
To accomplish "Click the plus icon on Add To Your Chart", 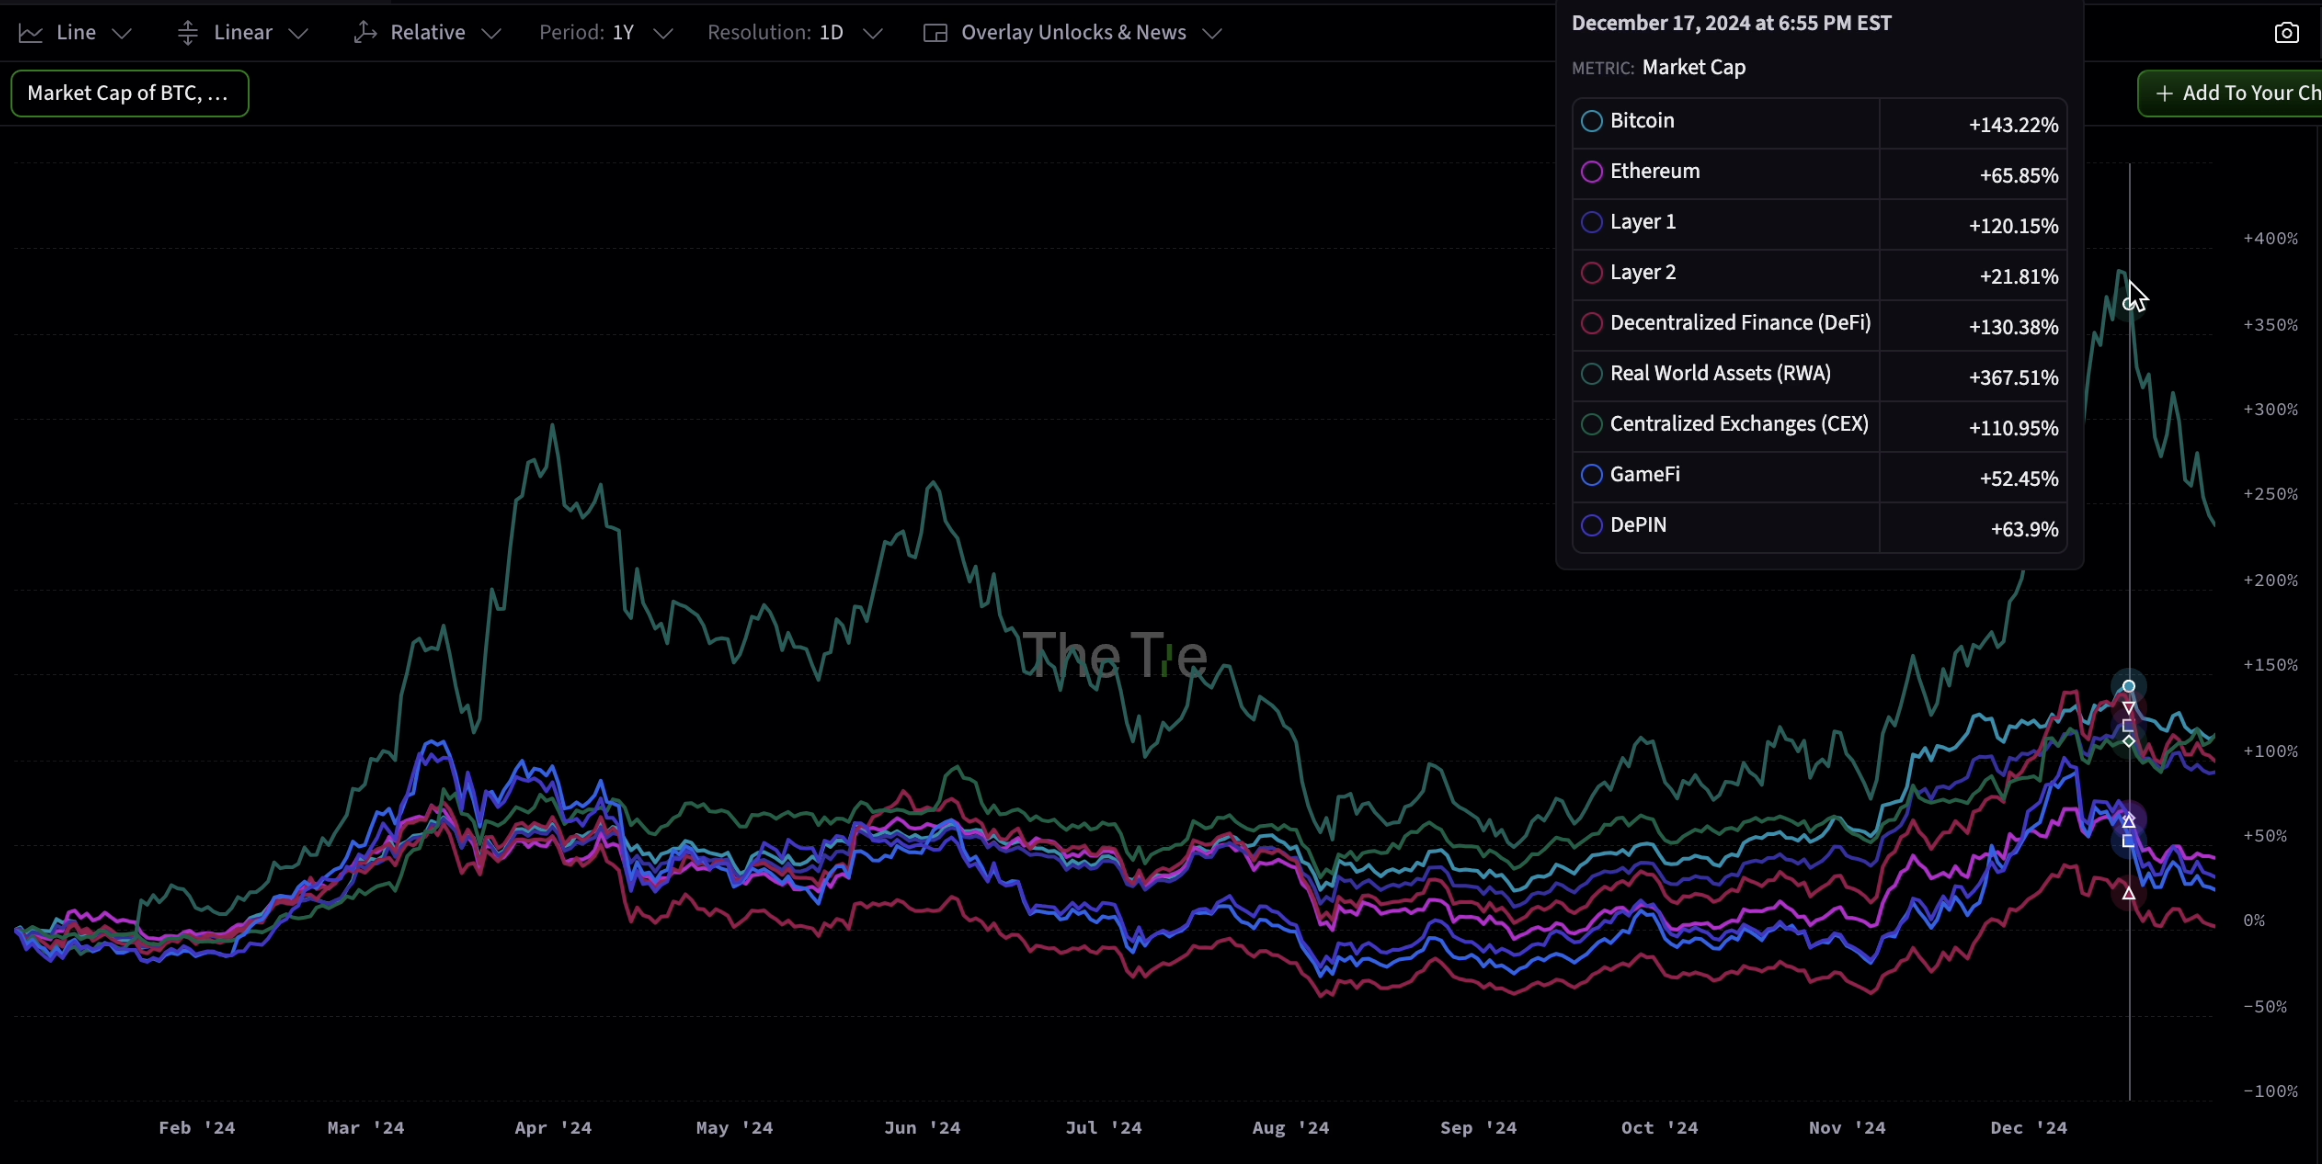I will [2164, 93].
